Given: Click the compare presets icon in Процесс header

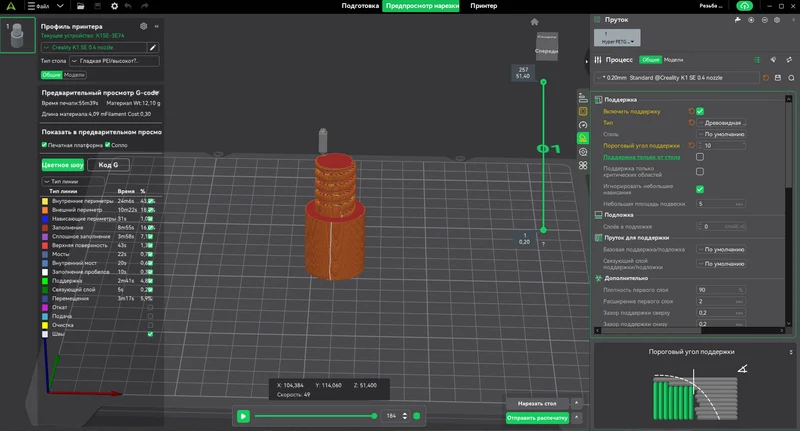Looking at the screenshot, I should (789, 60).
